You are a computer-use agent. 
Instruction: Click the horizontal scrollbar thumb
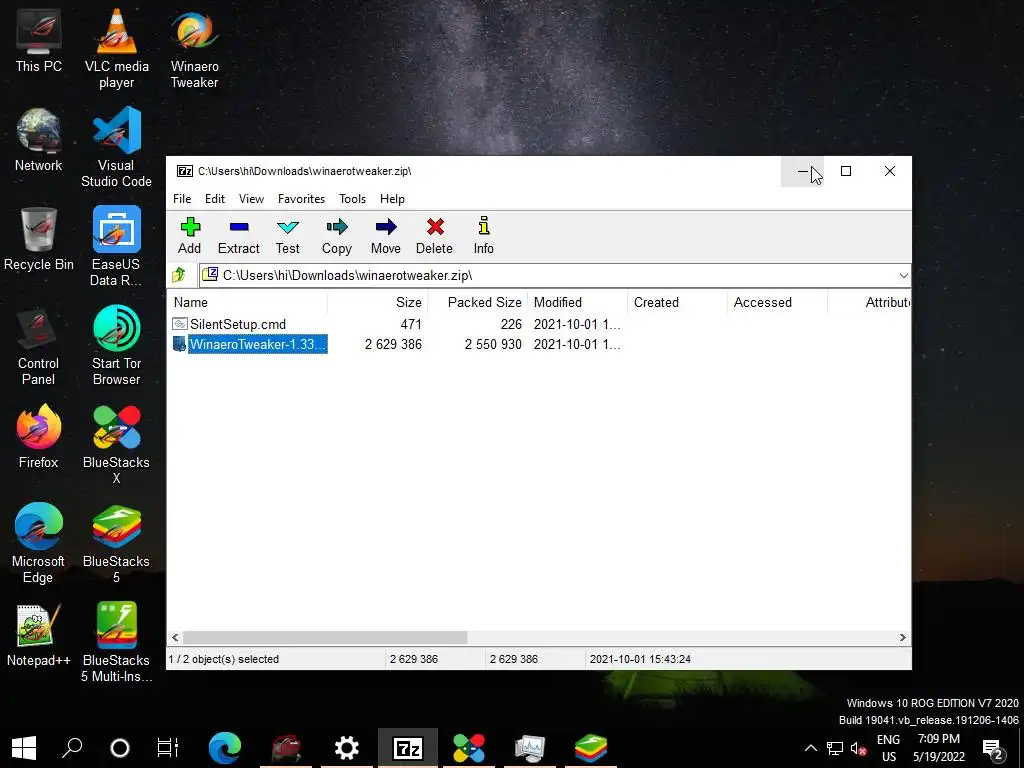tap(325, 637)
